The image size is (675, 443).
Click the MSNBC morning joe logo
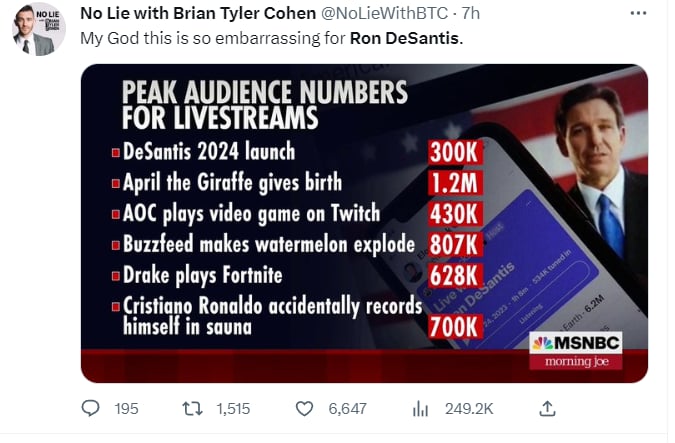[576, 350]
